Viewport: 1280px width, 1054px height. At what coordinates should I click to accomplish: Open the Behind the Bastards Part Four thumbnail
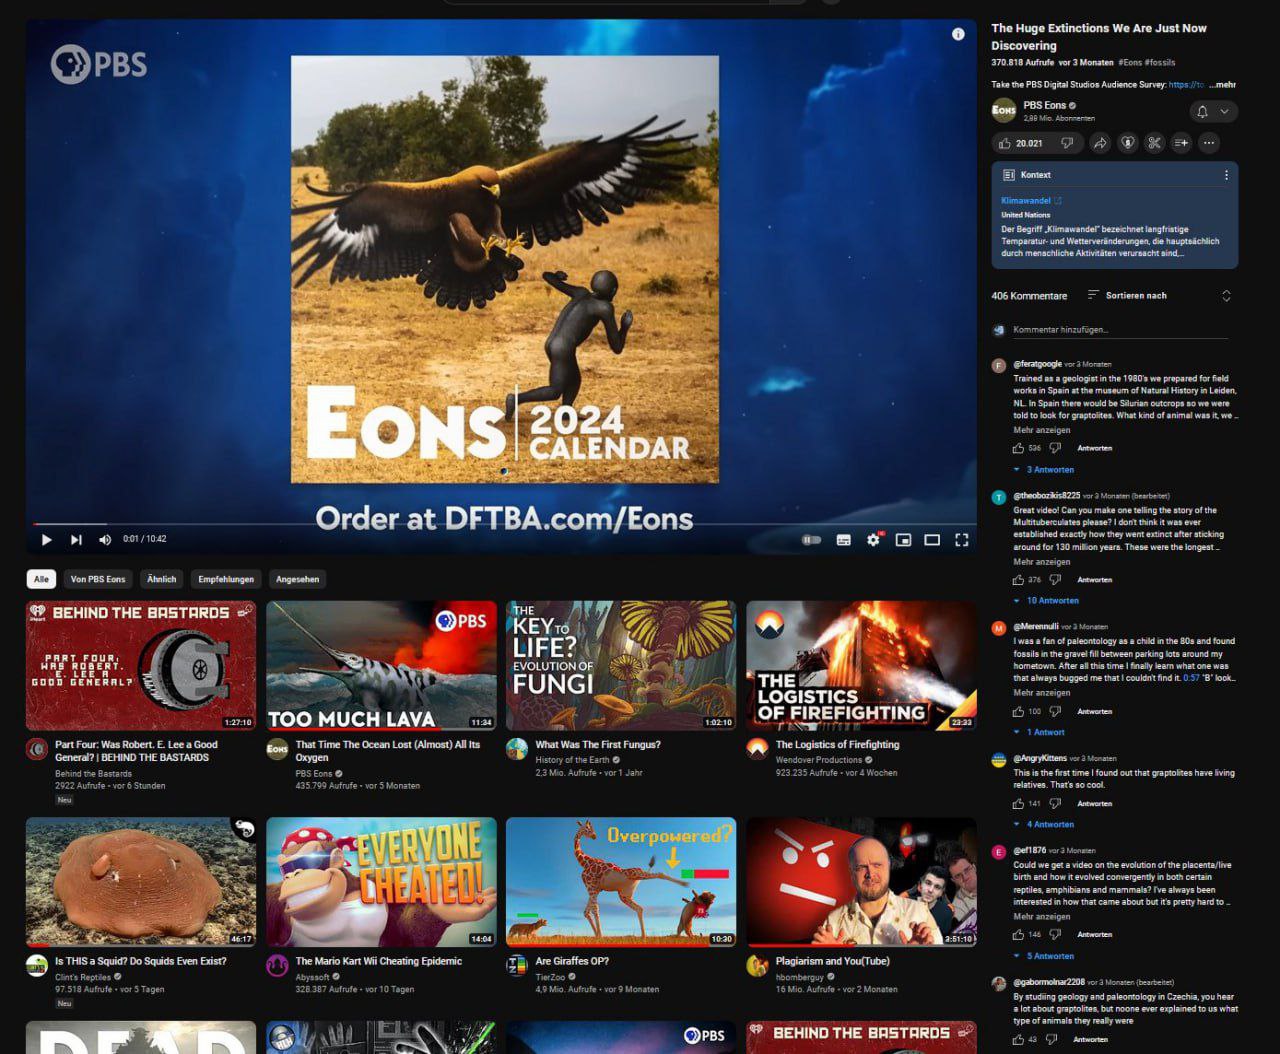point(141,665)
